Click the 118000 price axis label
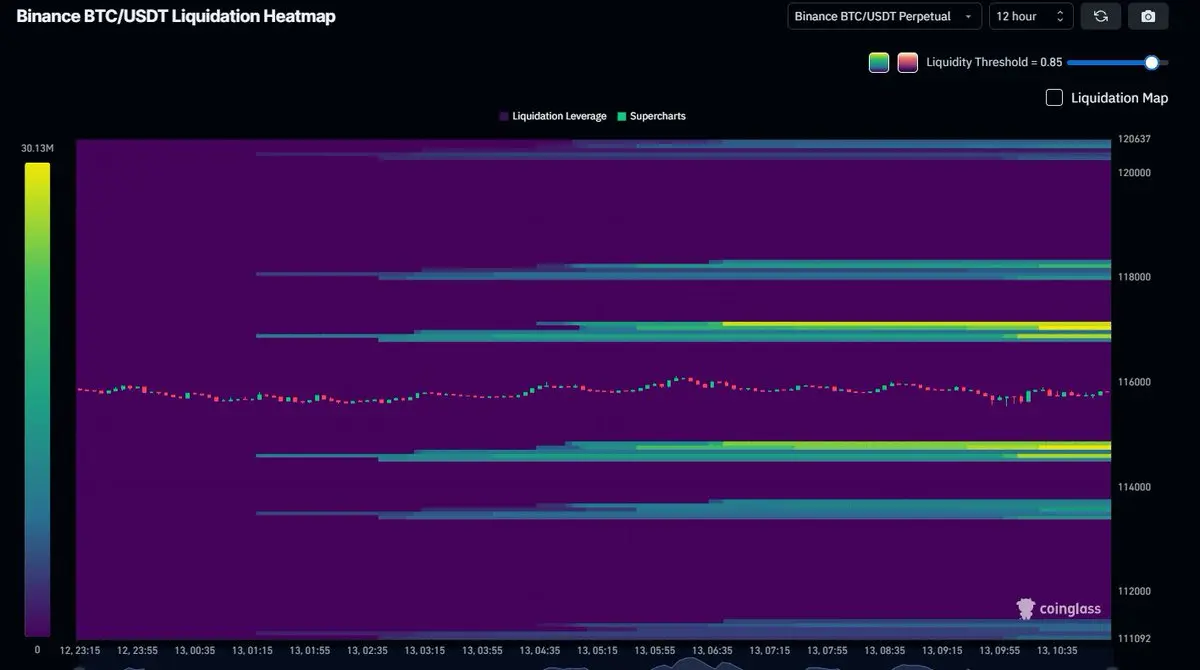The image size is (1200, 670). pyautogui.click(x=1134, y=277)
